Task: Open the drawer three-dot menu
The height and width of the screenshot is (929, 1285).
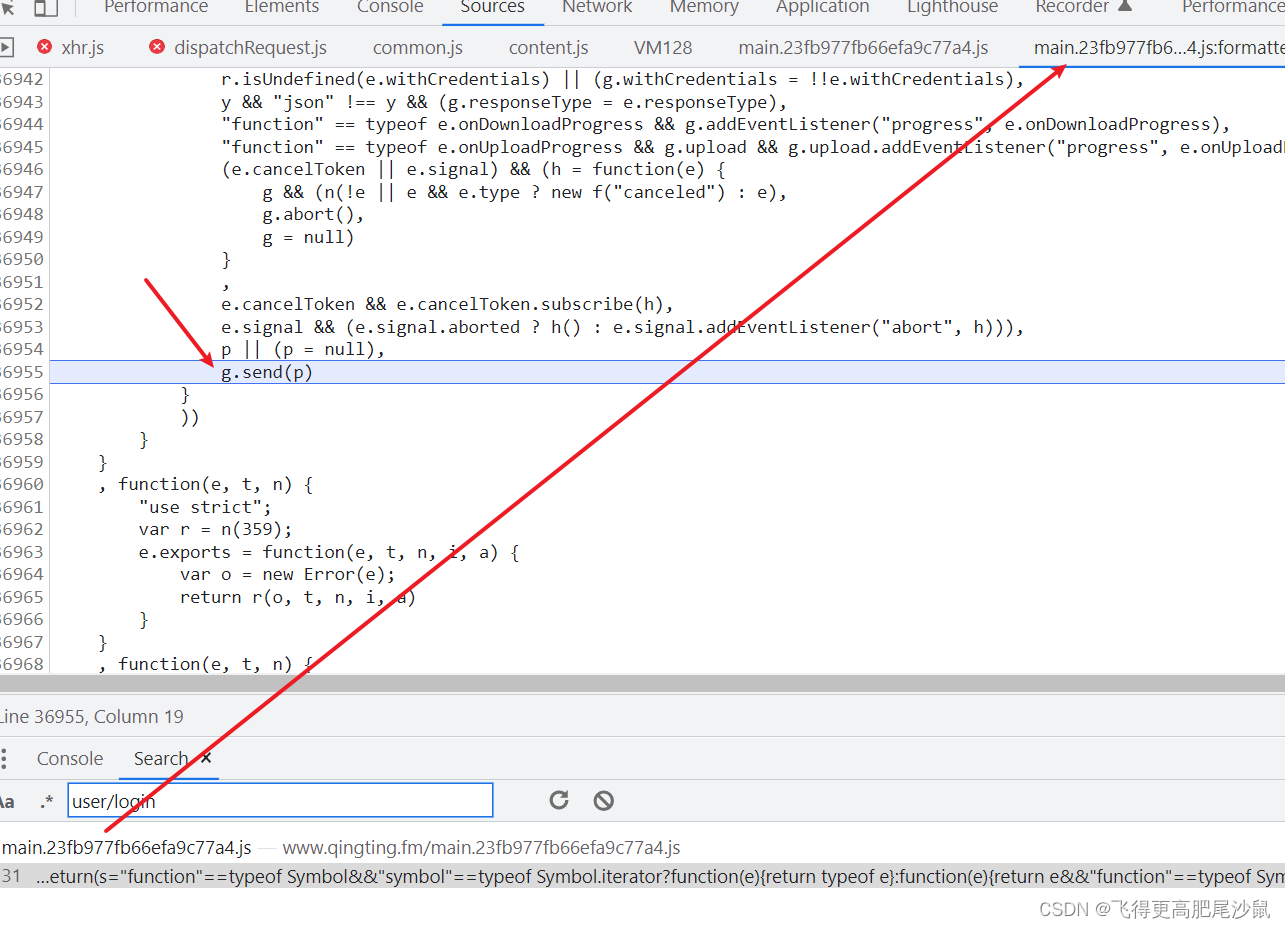Action: [x=4, y=759]
